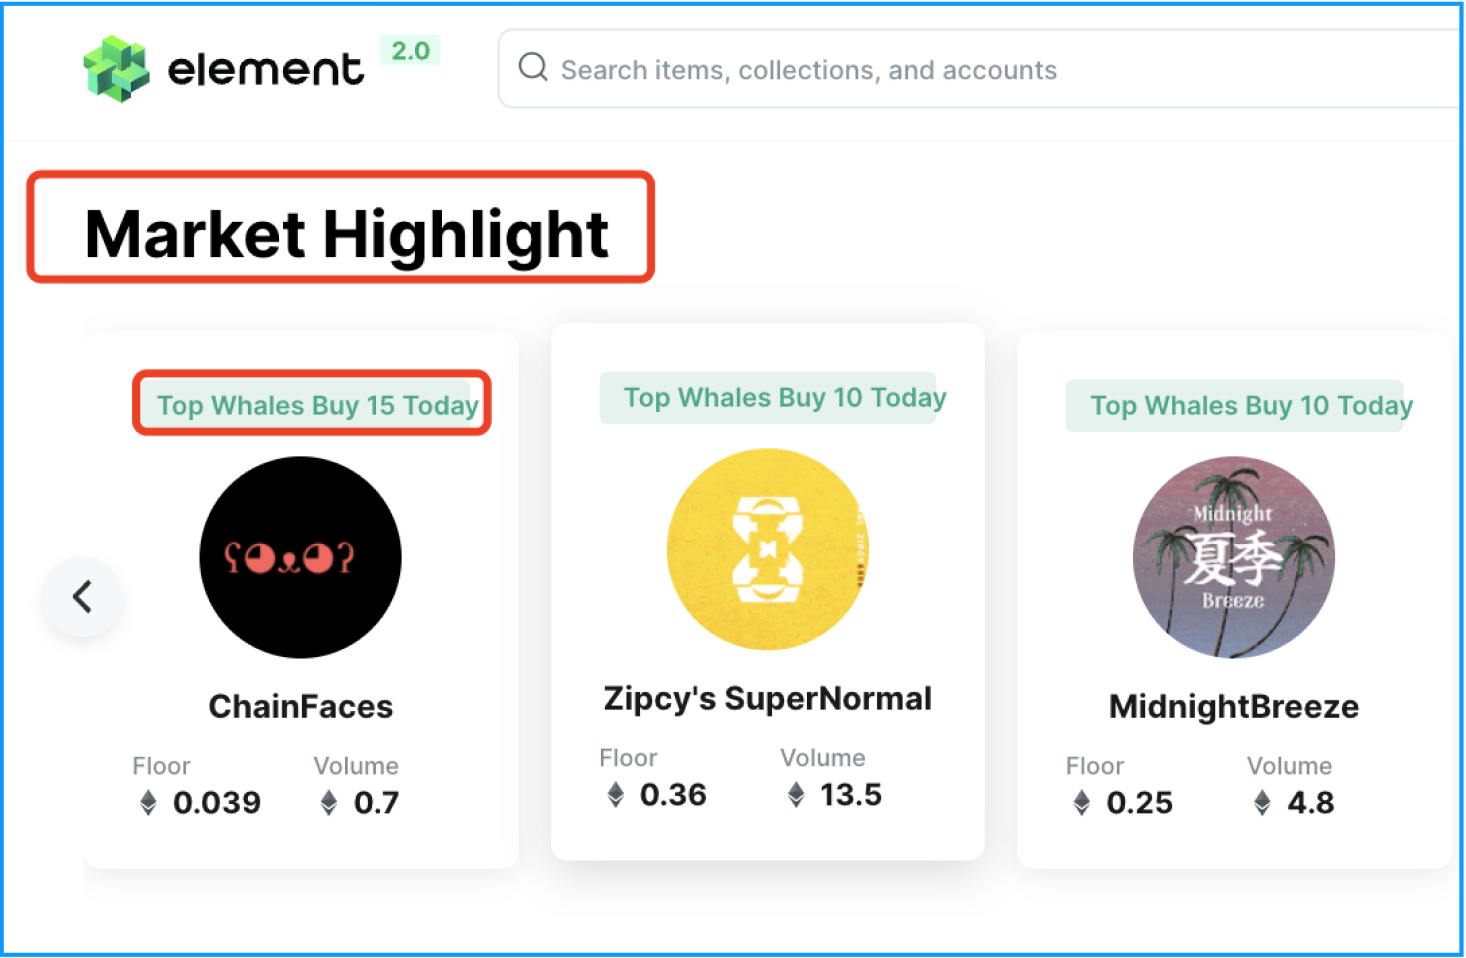The height and width of the screenshot is (958, 1466).
Task: Select MidnightBreeze Top Whales Buy 10 Today tag
Action: click(x=1240, y=405)
